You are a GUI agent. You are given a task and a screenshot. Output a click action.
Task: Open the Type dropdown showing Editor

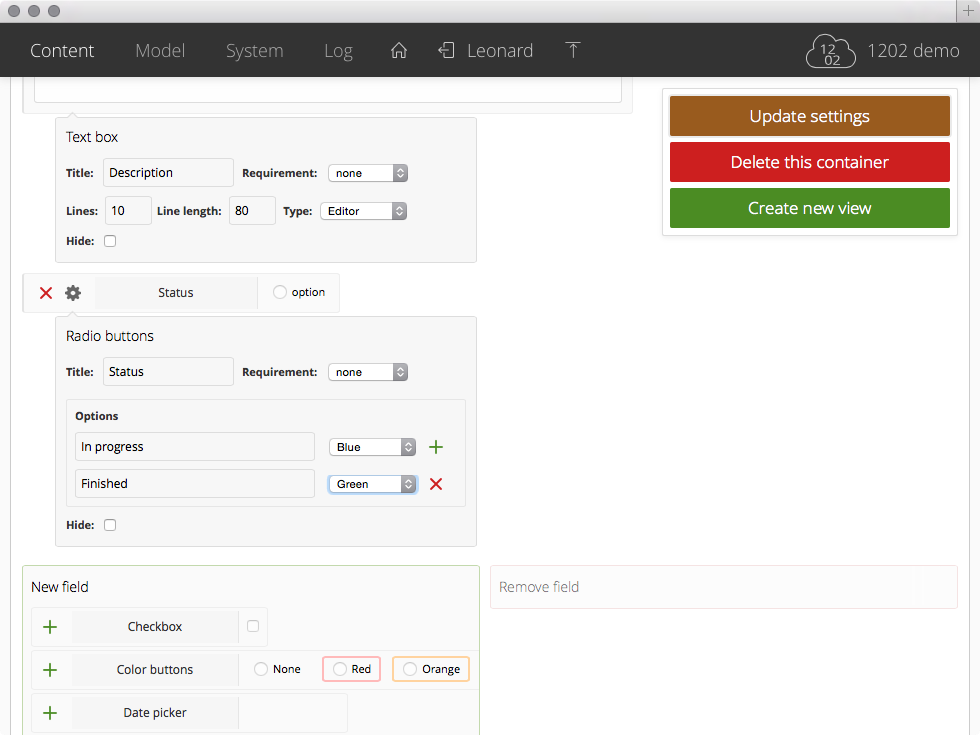coord(363,211)
